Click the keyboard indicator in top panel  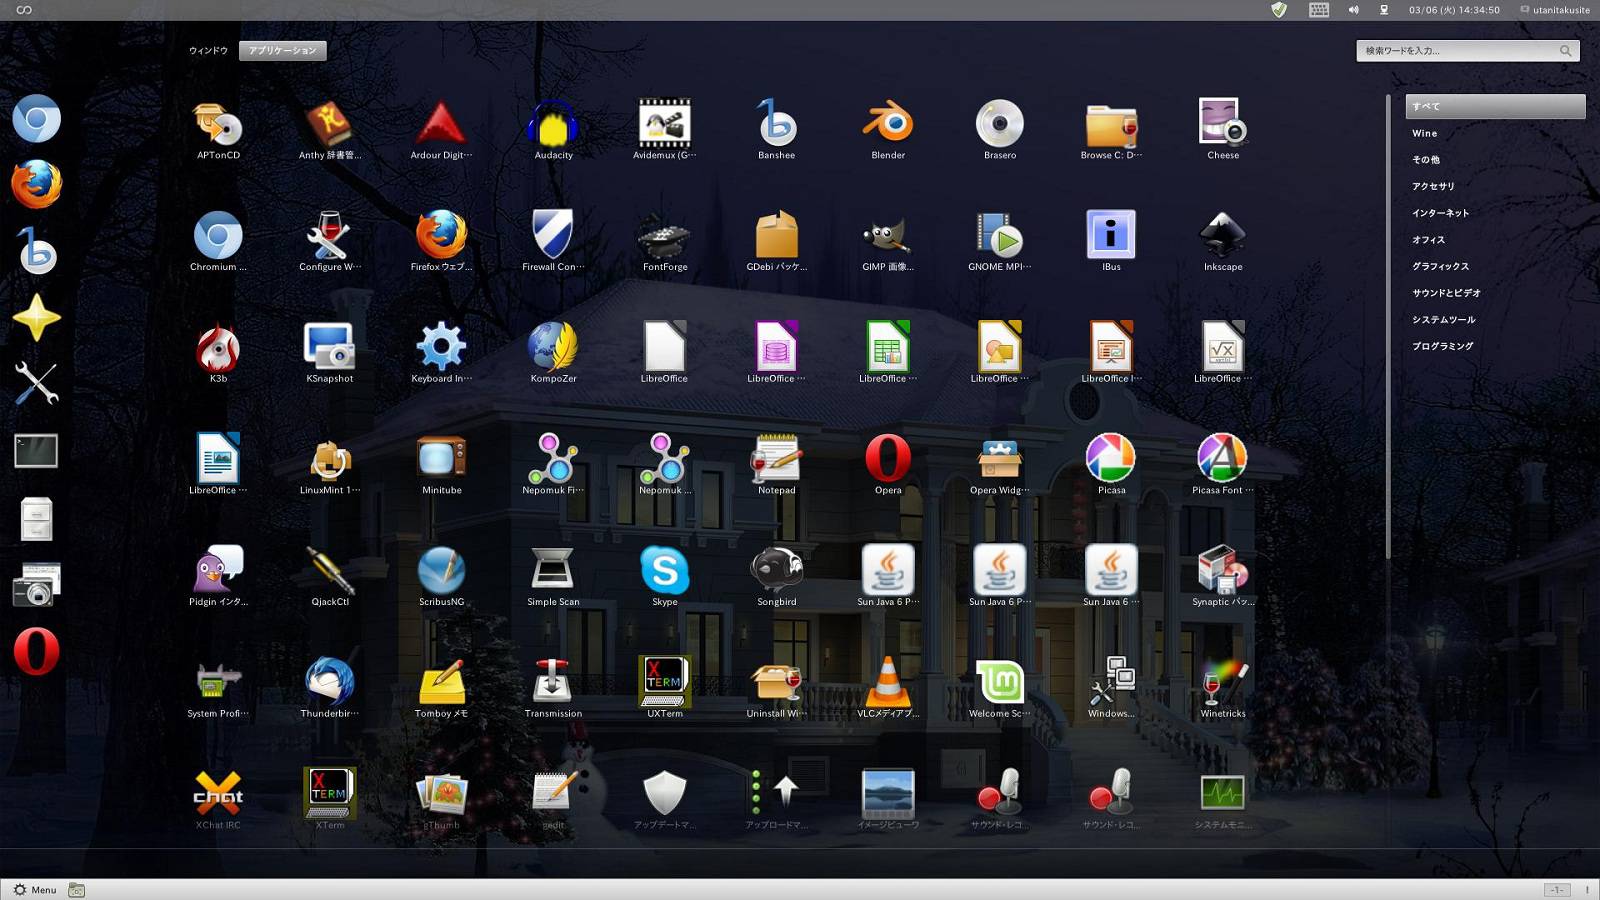tap(1319, 10)
